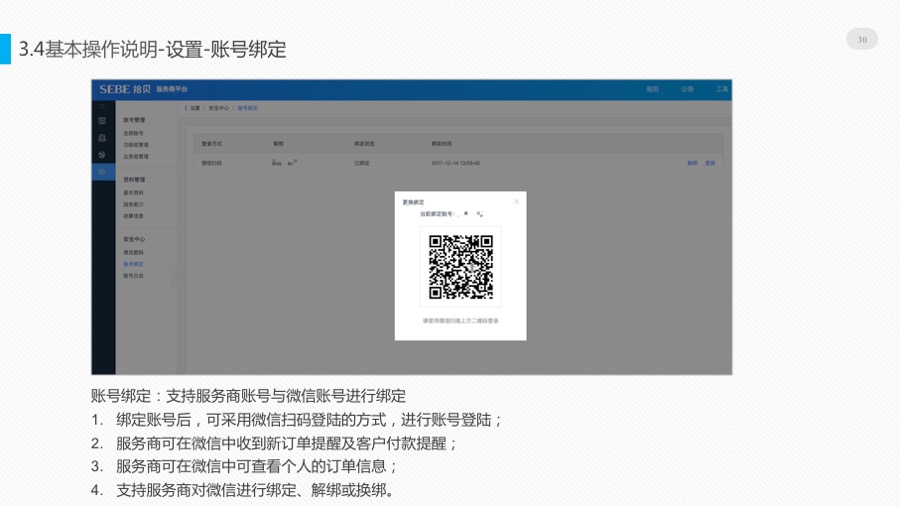Click the 账号管理 section heading
Viewport: 900px width, 506px height.
click(134, 120)
